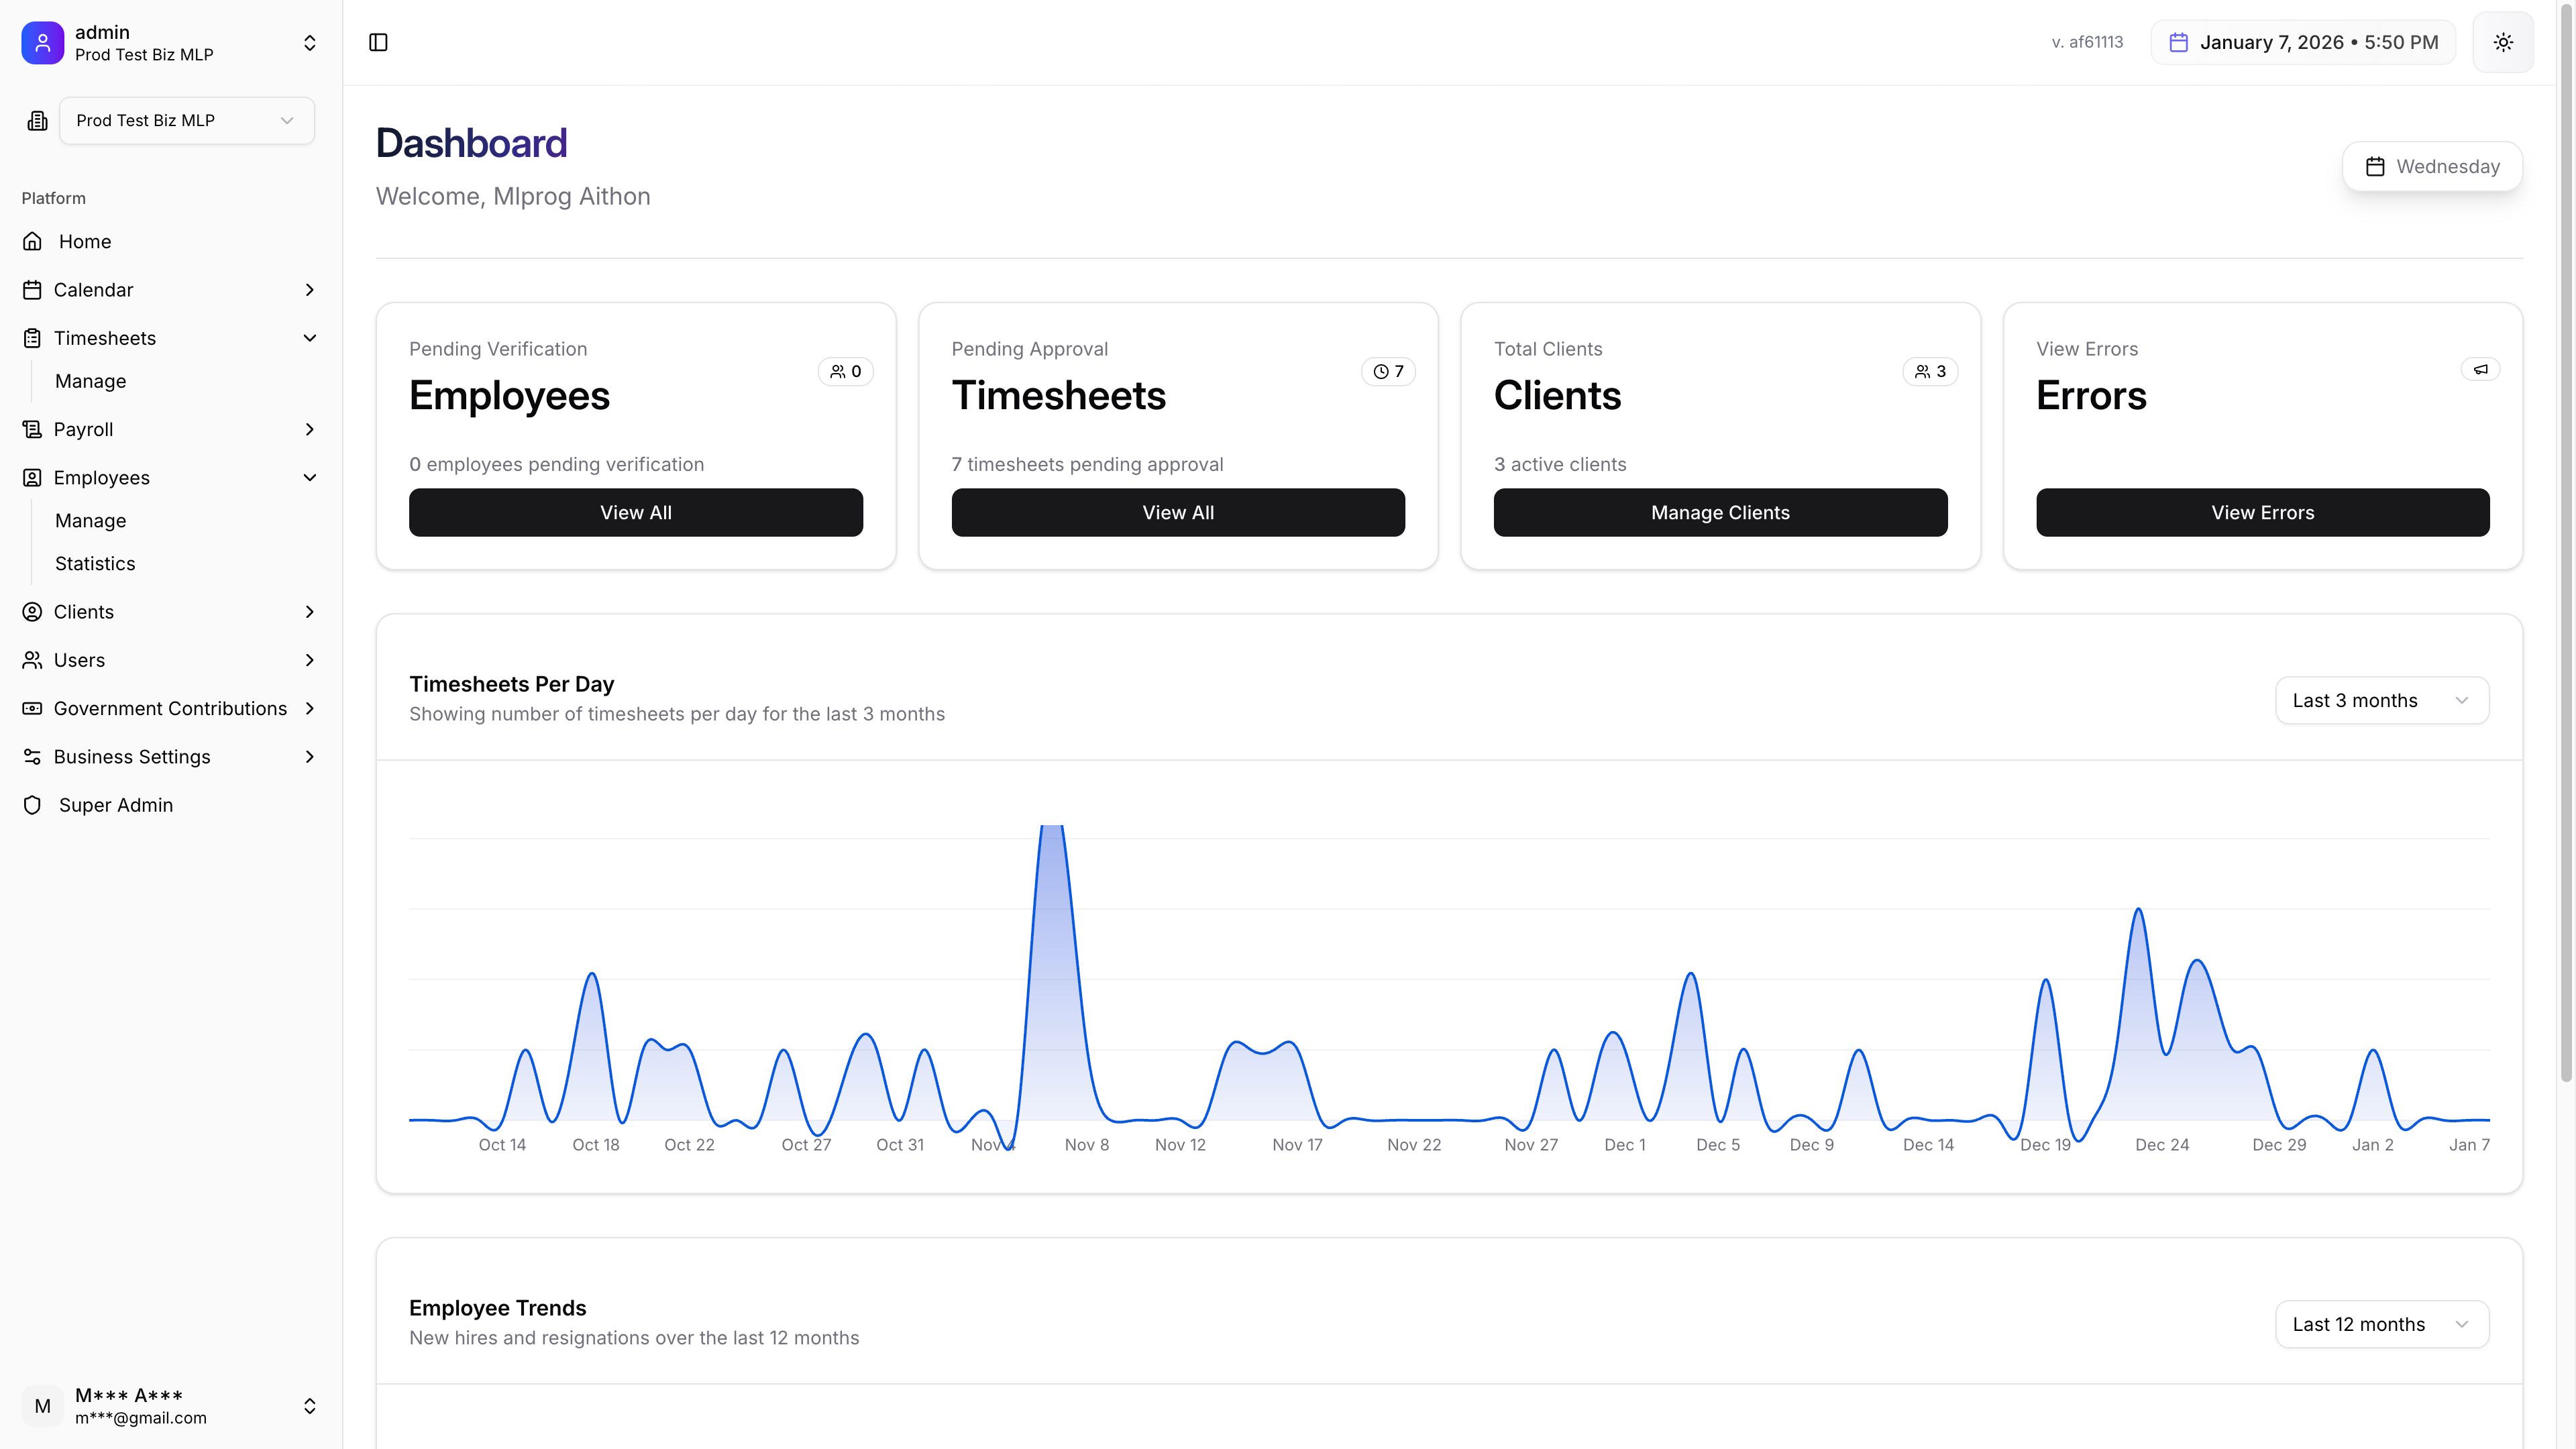Toggle light/dark theme with the sun icon
The image size is (2576, 1449).
pyautogui.click(x=2503, y=42)
